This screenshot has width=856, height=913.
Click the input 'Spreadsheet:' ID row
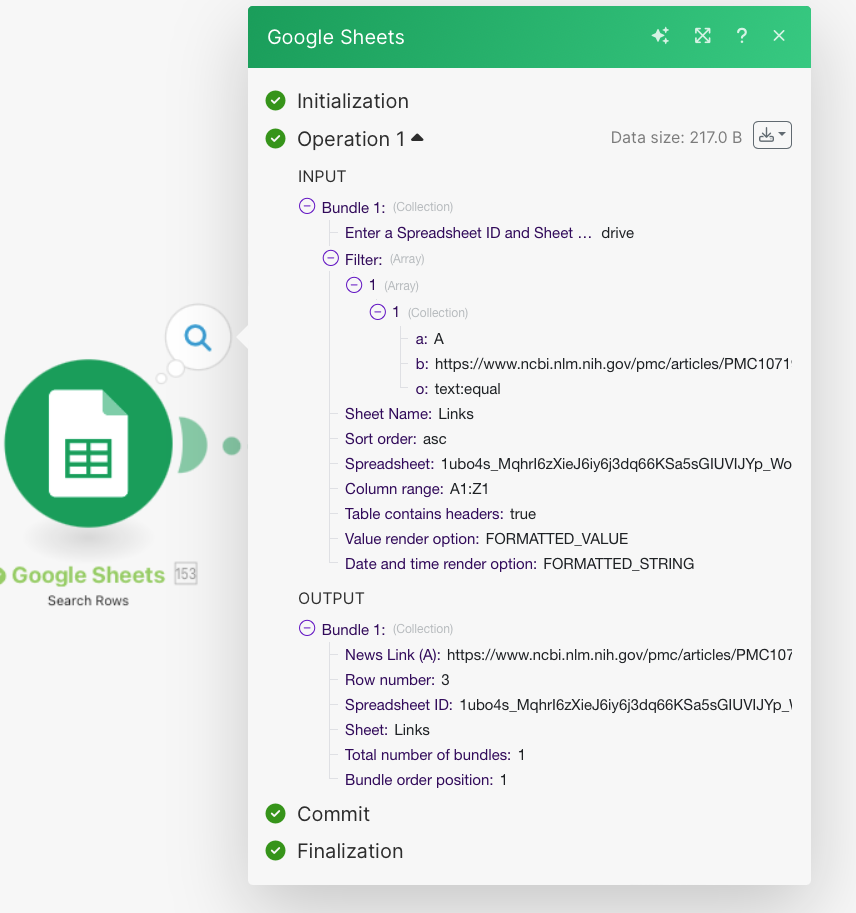(568, 463)
